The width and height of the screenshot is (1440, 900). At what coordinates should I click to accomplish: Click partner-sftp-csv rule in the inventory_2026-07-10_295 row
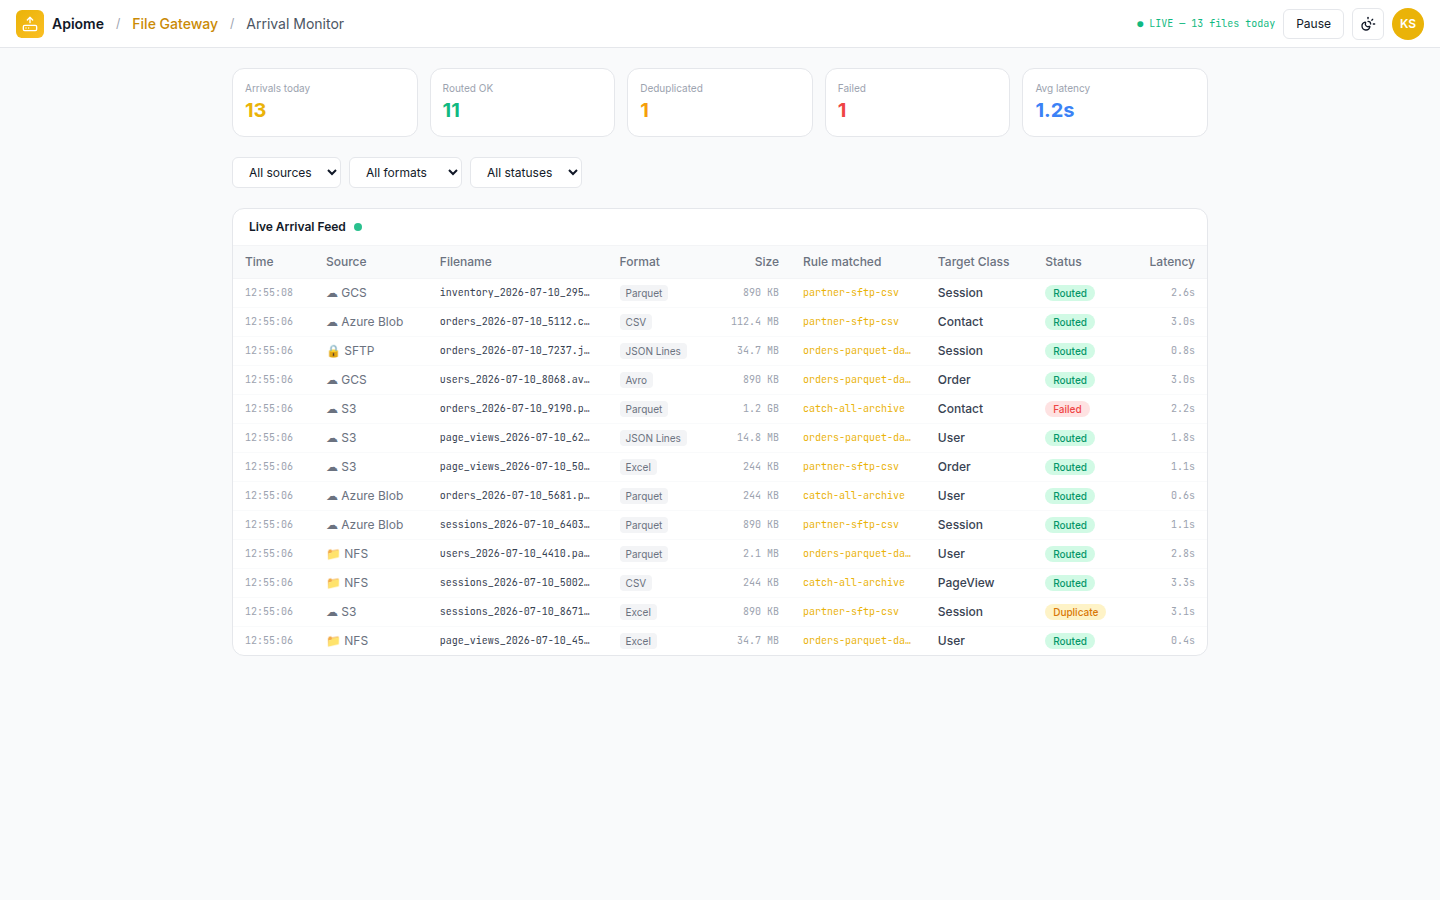[x=851, y=293]
